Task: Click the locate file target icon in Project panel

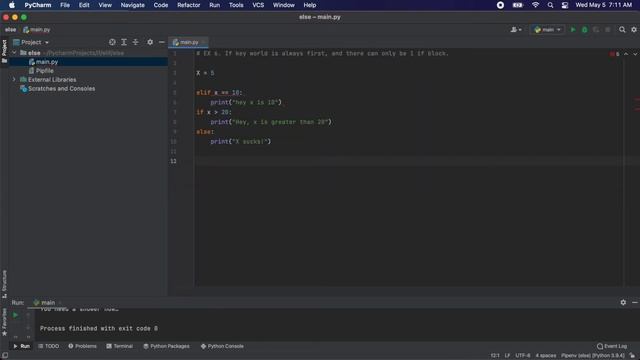Action: coord(112,42)
